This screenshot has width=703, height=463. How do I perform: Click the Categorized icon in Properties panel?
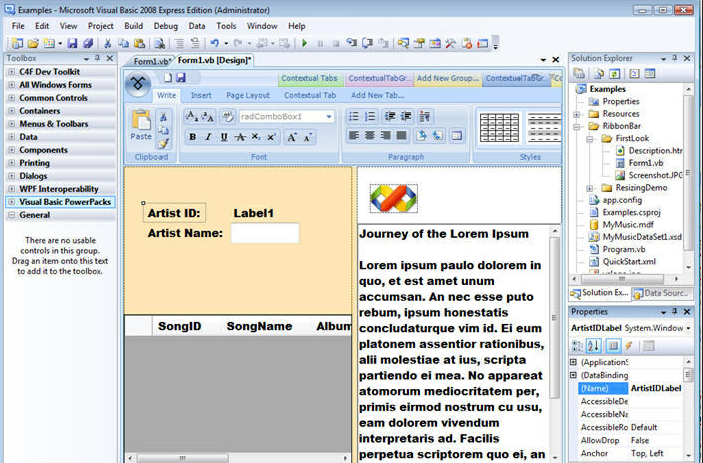click(578, 346)
